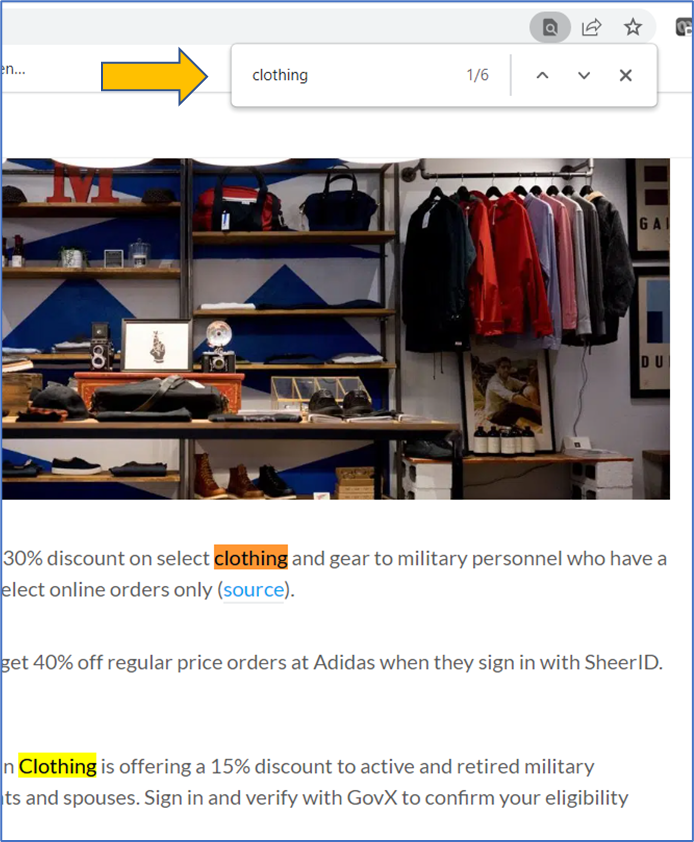Click the "30% discount" text

tap(64, 558)
